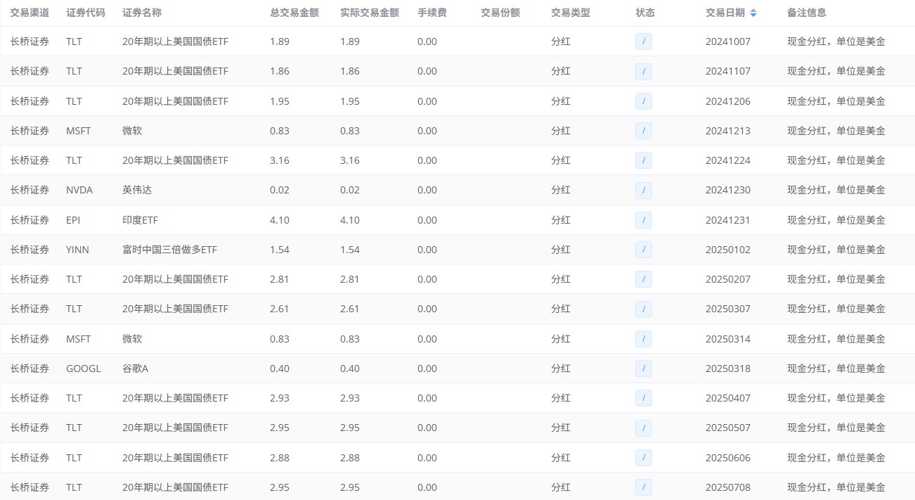Select the YINN ticker cell

click(78, 250)
